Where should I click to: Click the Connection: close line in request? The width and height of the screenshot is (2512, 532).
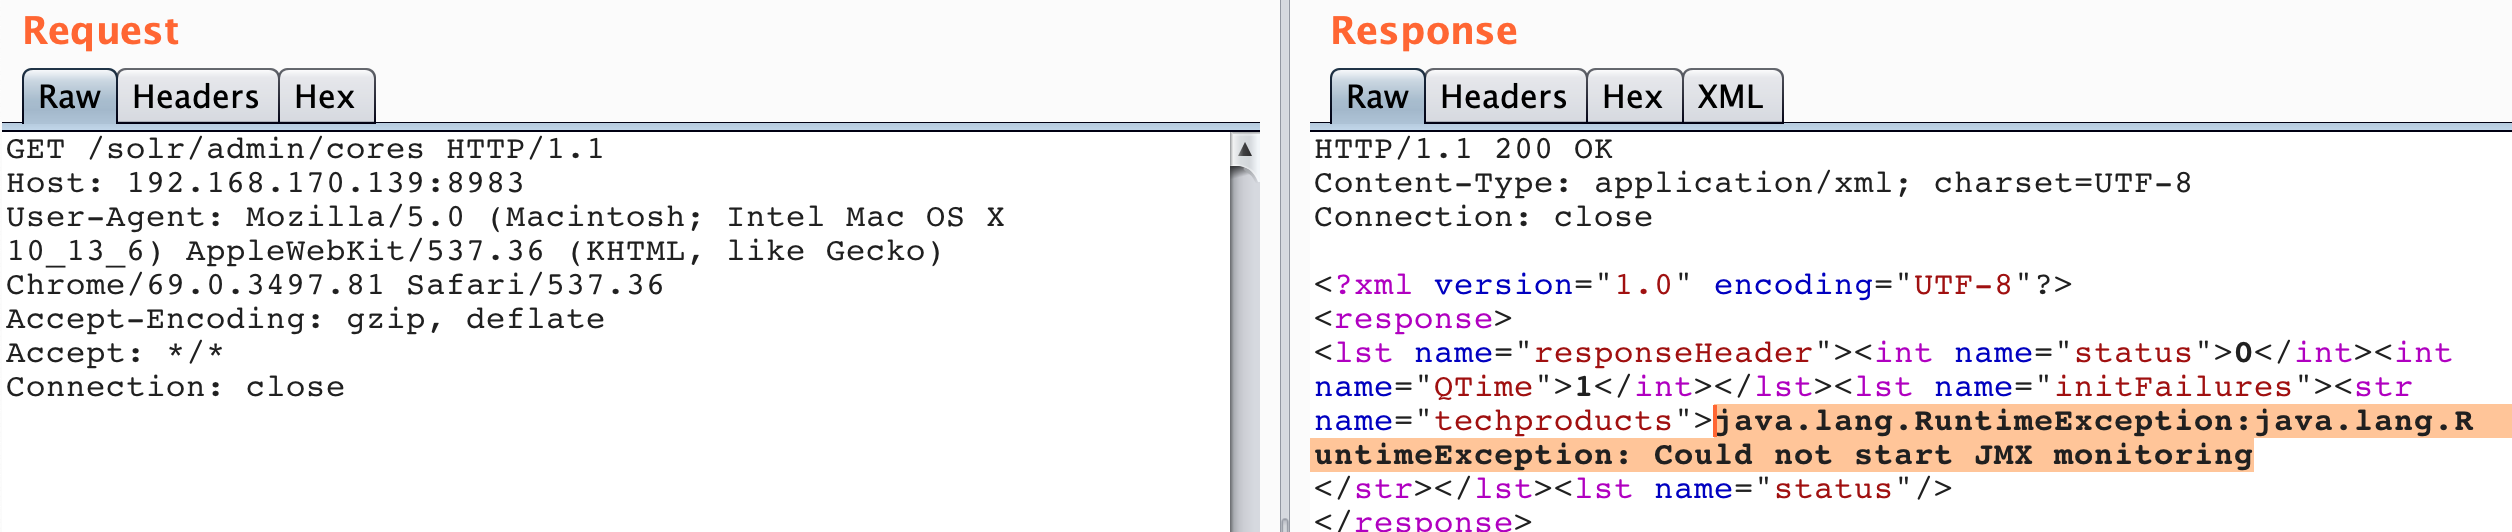click(x=175, y=387)
